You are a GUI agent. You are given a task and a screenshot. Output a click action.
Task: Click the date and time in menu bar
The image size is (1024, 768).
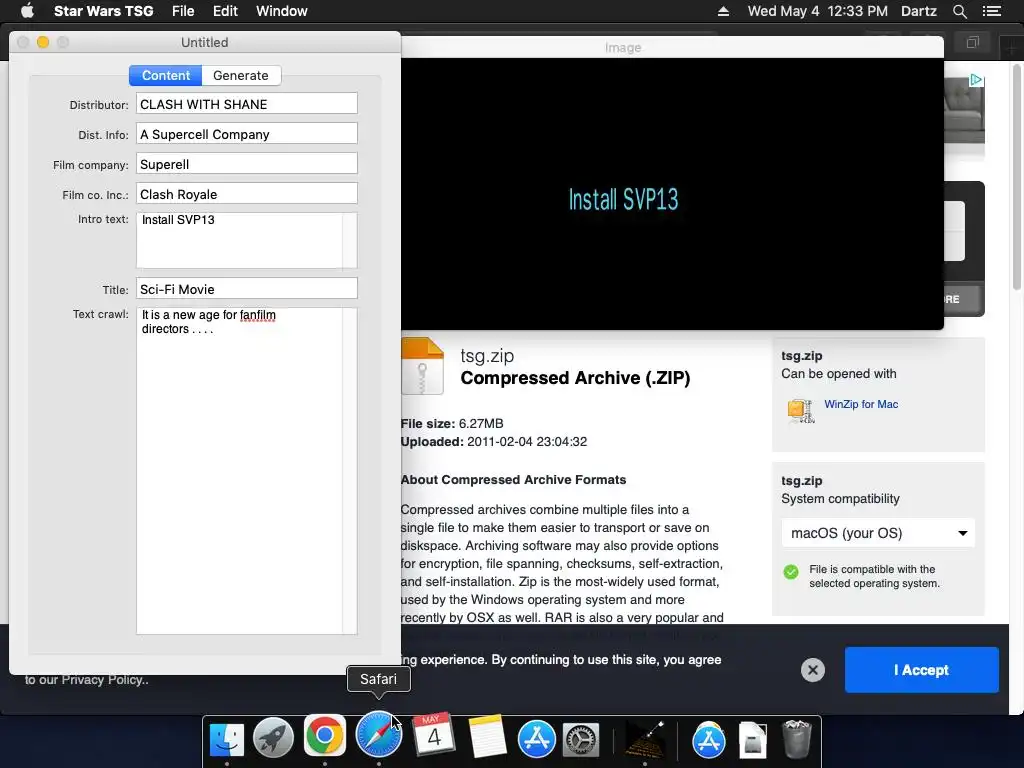coord(817,11)
